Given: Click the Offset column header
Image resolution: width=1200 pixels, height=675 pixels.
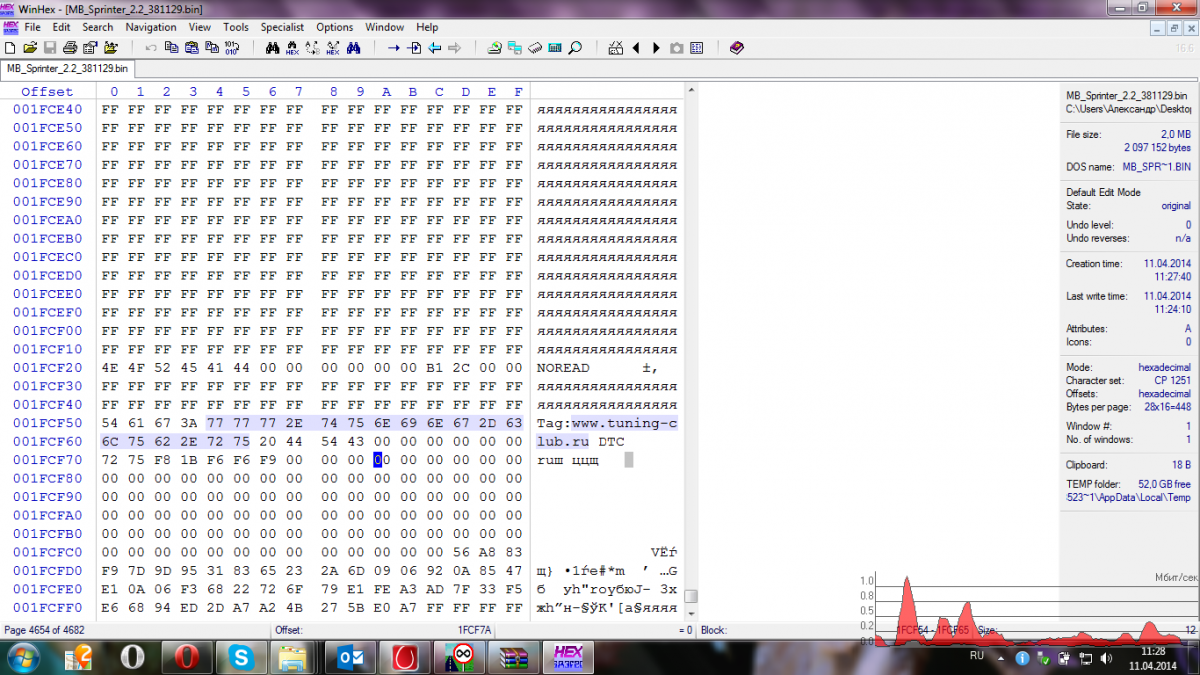Looking at the screenshot, I should (x=48, y=92).
